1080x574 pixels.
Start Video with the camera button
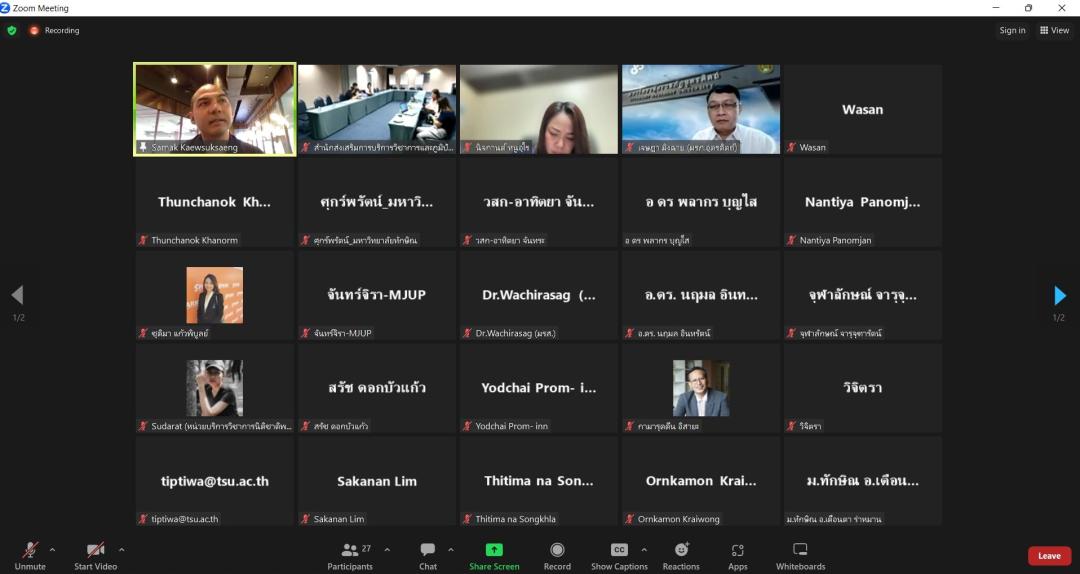click(x=95, y=555)
